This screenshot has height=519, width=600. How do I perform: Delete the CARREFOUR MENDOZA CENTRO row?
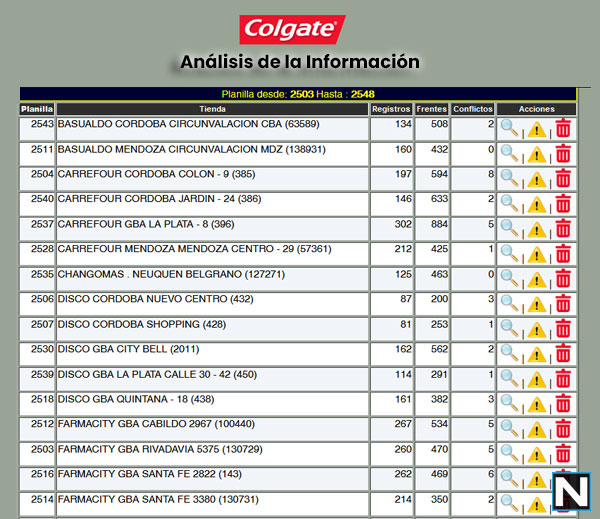pos(563,253)
